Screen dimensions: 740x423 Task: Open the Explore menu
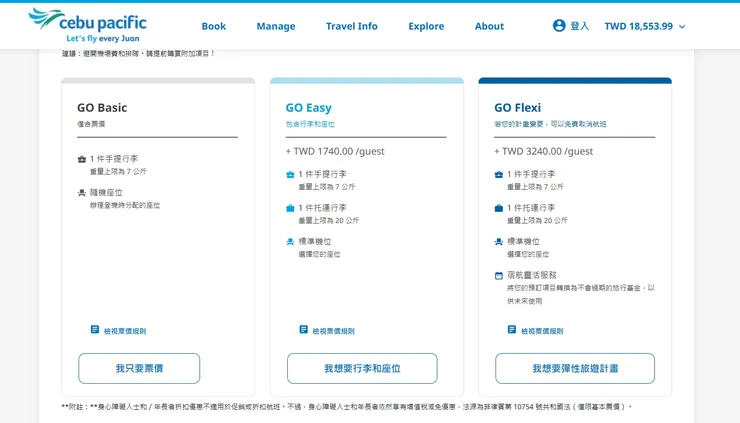point(426,26)
